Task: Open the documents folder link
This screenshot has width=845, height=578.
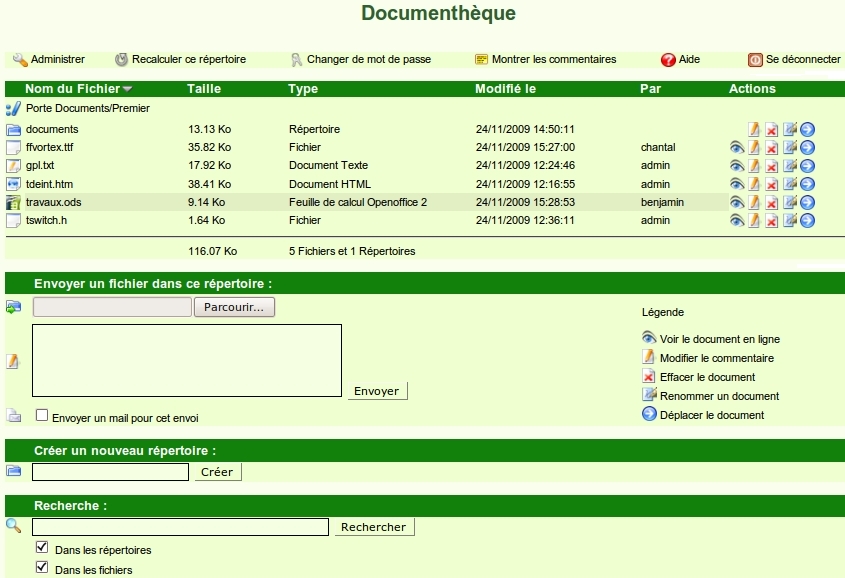Action: (52, 130)
